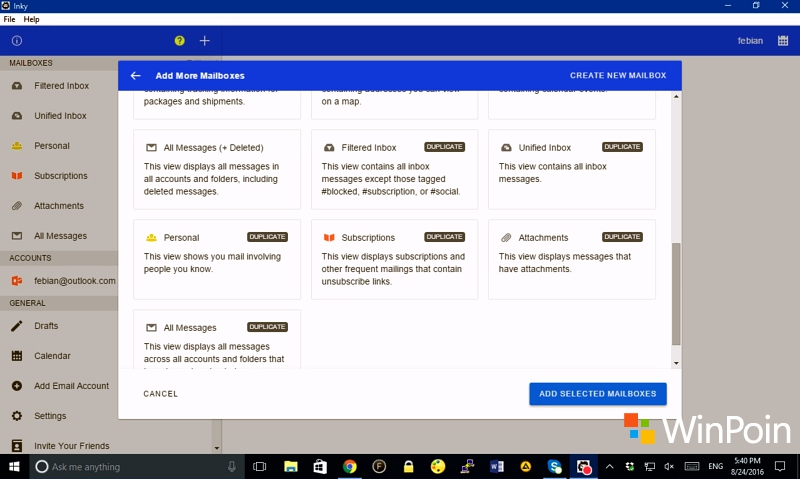Screen dimensions: 800x479
Task: Select the All Messages (+ Deleted) mailbox card
Action: click(x=216, y=168)
